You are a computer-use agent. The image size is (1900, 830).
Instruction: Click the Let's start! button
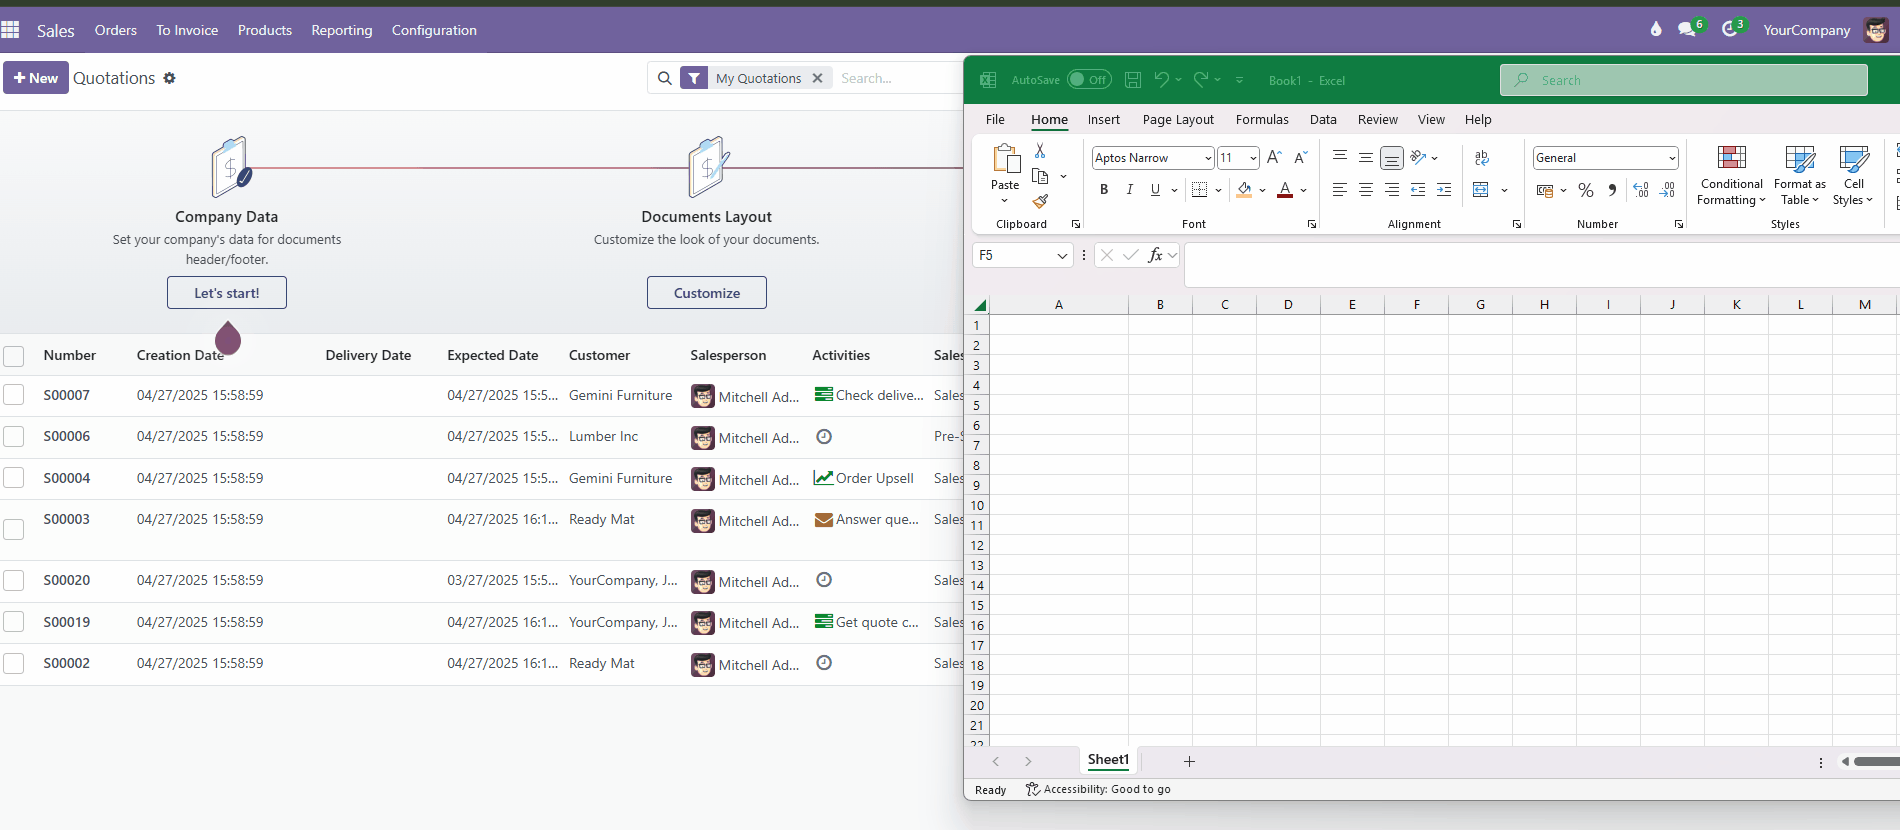pyautogui.click(x=227, y=293)
